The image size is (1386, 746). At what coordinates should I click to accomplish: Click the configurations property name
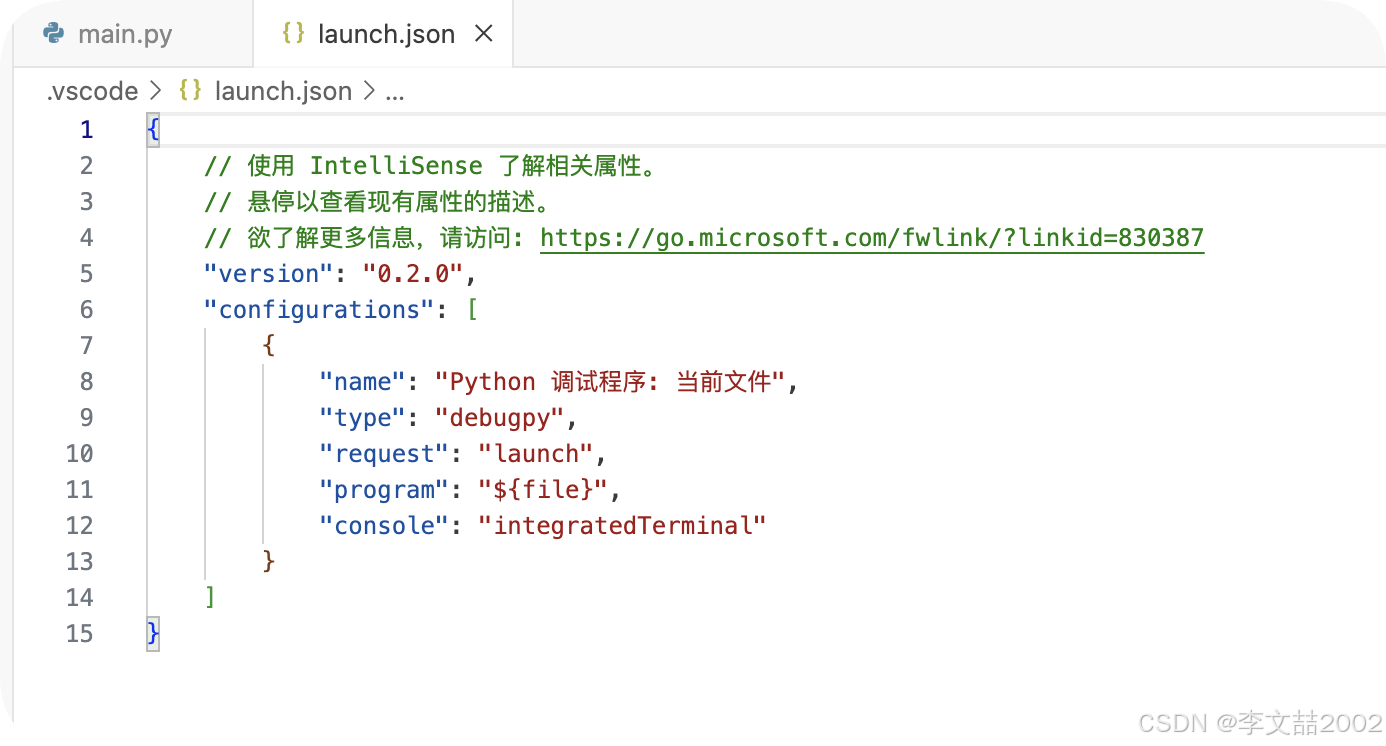coord(318,309)
